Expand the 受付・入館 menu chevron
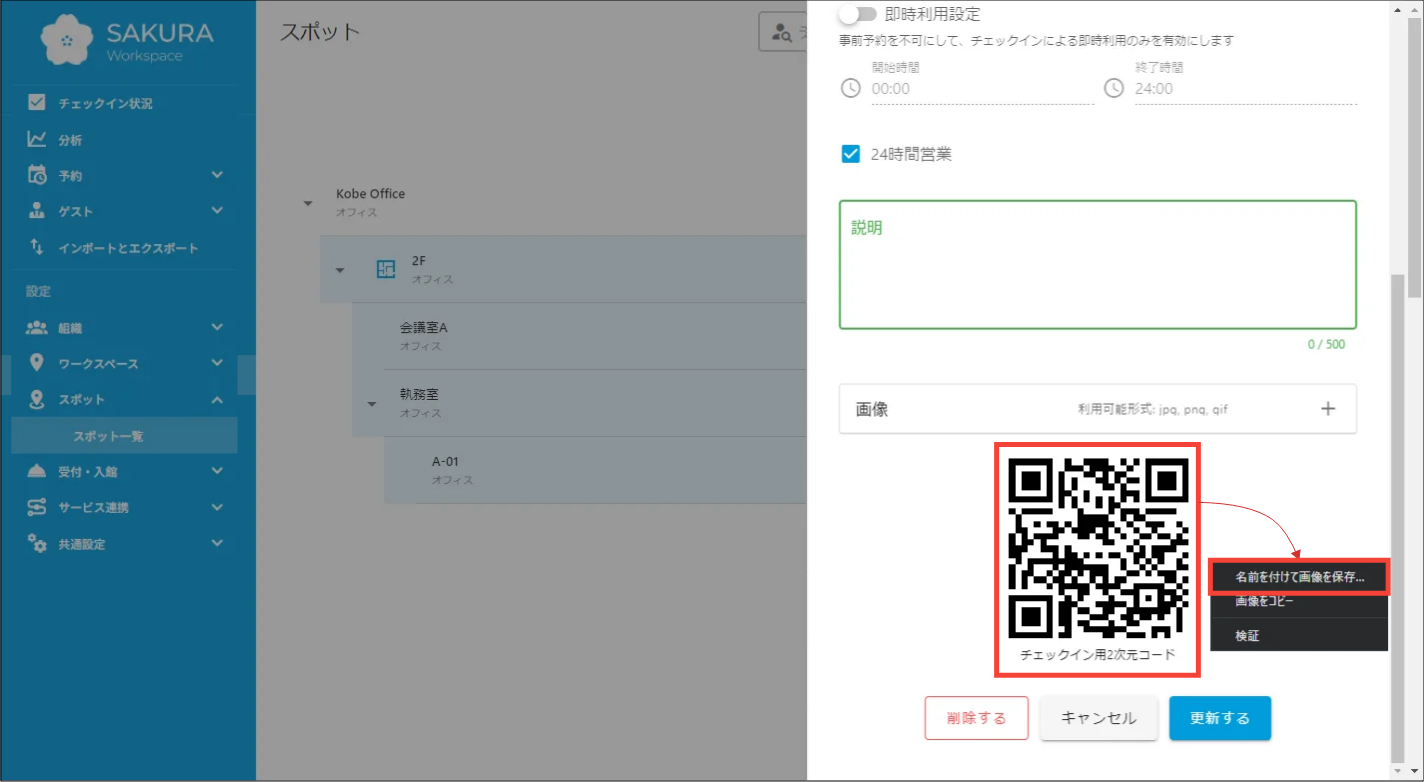Screen dimensions: 1424x782 coord(217,471)
